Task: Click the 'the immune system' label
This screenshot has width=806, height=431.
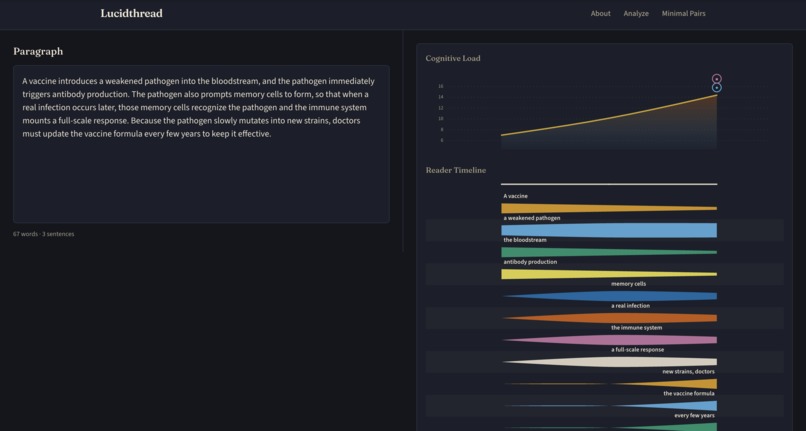Action: point(636,328)
